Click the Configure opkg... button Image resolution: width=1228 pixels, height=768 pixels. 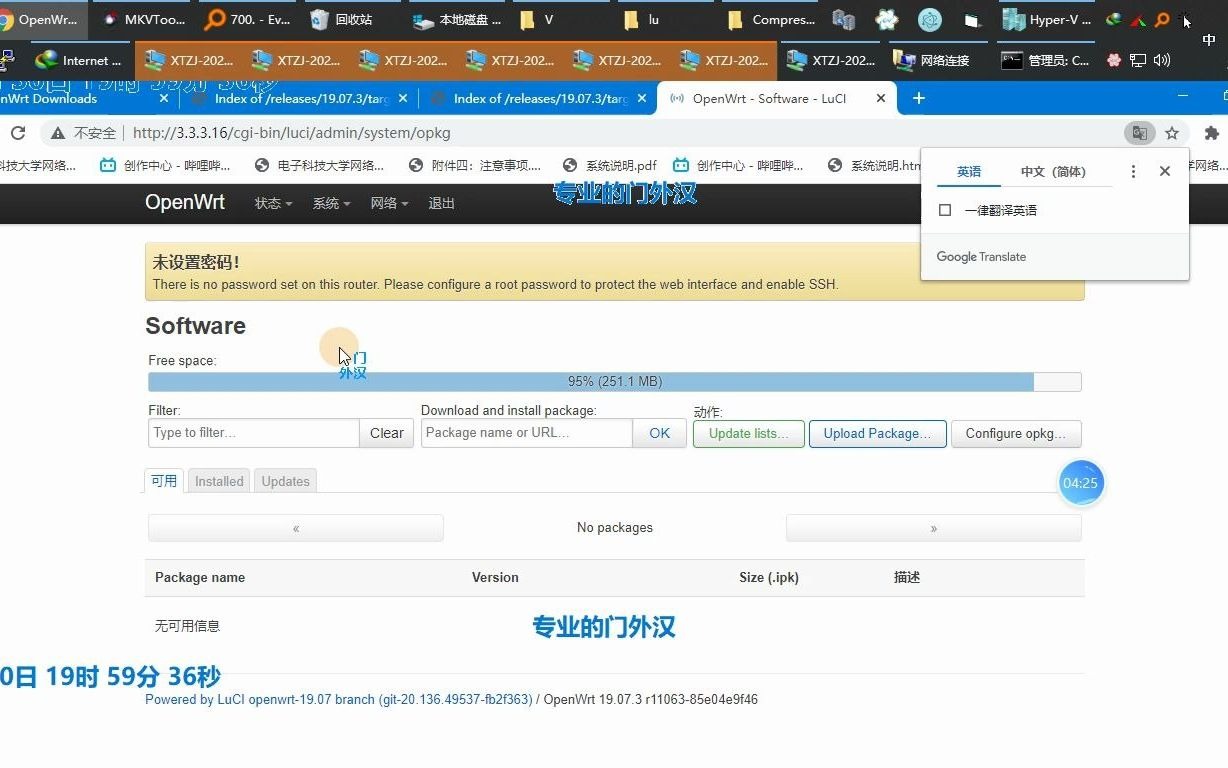tap(1016, 433)
